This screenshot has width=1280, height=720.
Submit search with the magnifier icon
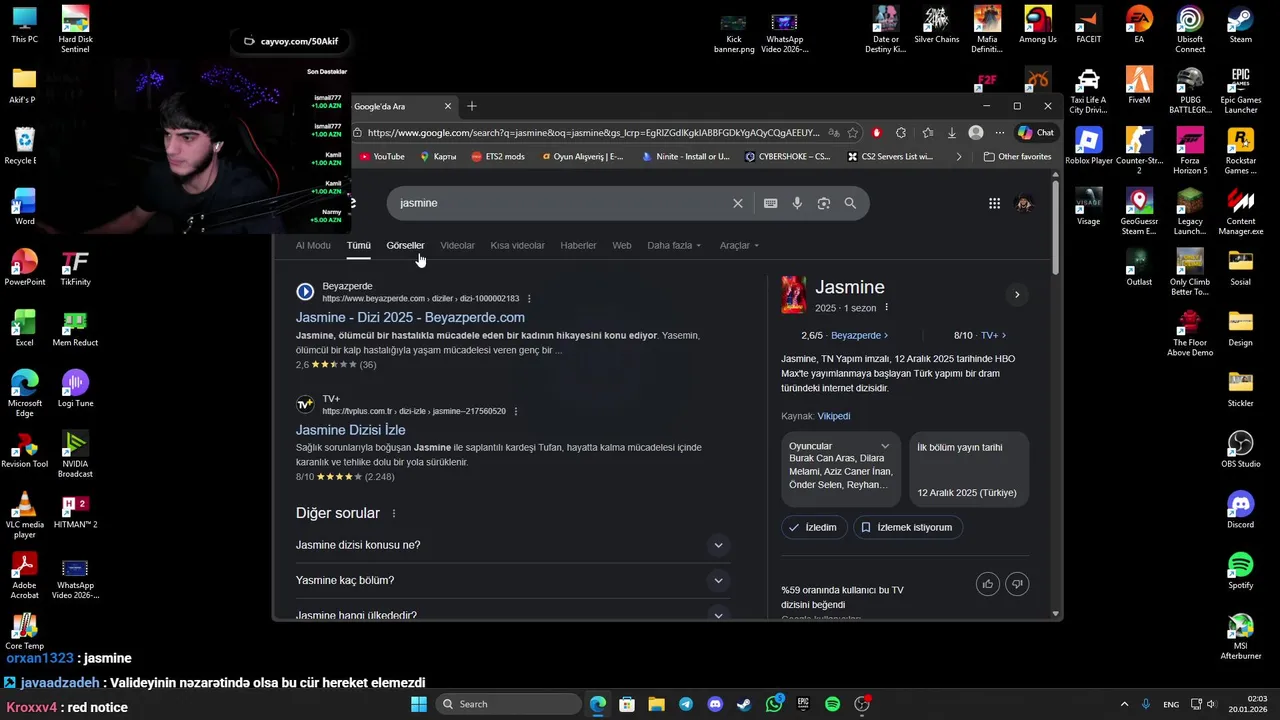tap(850, 203)
